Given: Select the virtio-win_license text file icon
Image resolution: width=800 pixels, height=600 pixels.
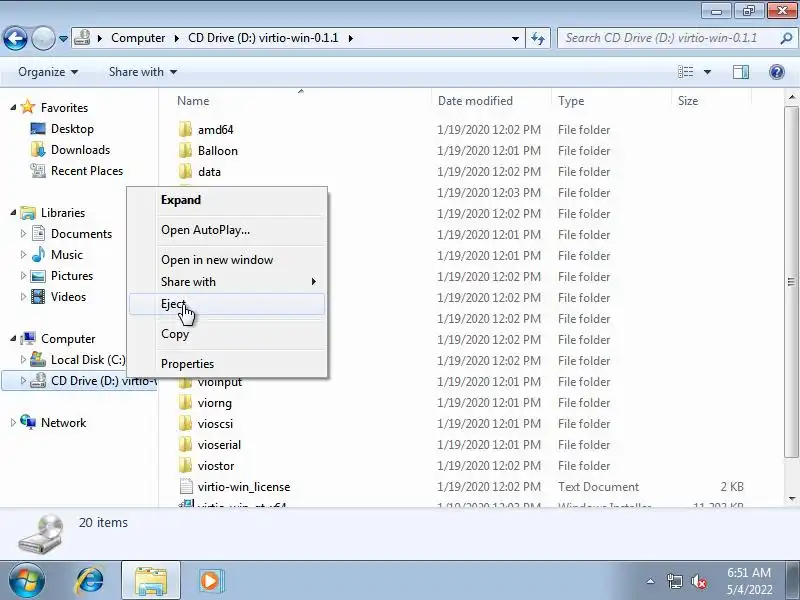Looking at the screenshot, I should click(186, 486).
